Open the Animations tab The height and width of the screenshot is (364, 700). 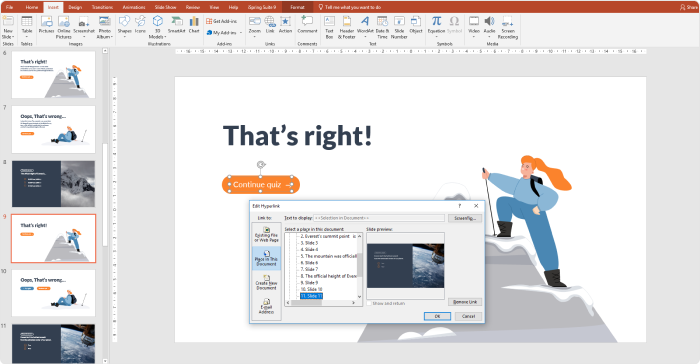[134, 7]
